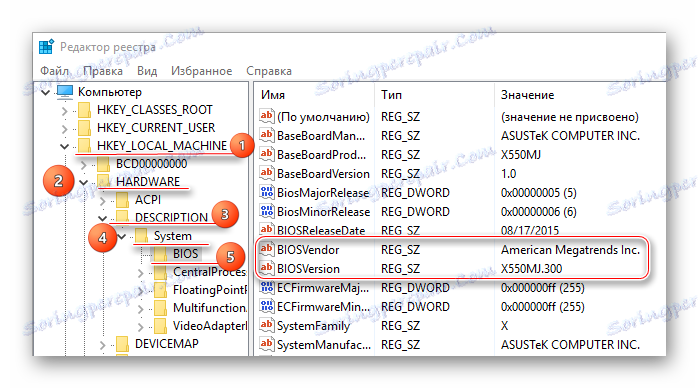Open the Избранное menu
This screenshot has width=698, height=388.
[202, 71]
